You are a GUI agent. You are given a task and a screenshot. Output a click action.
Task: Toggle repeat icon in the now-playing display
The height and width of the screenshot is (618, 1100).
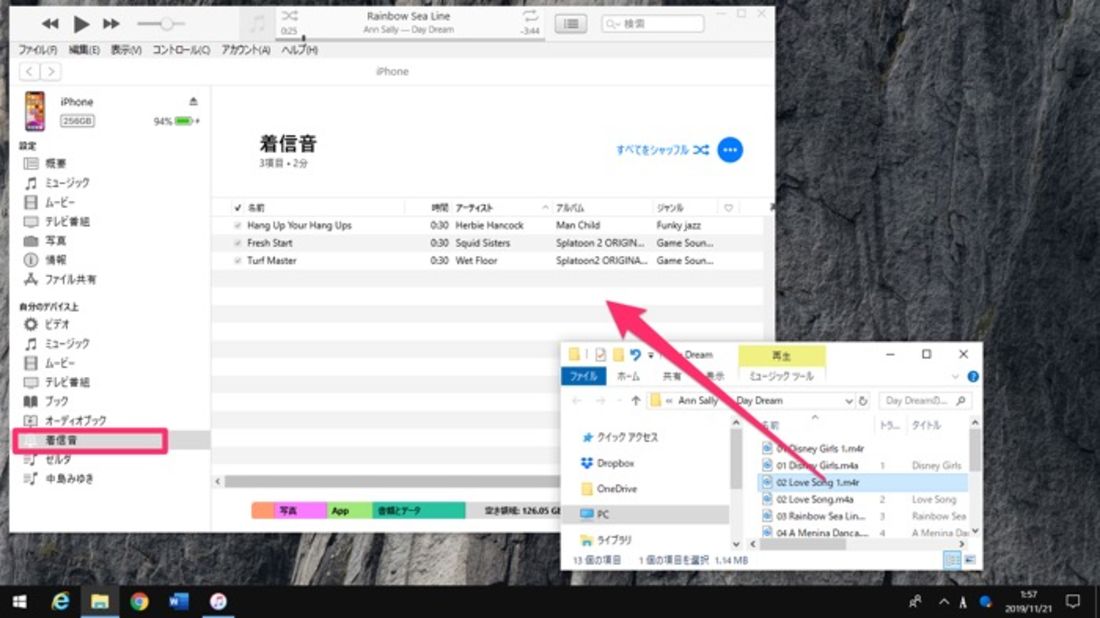[530, 15]
